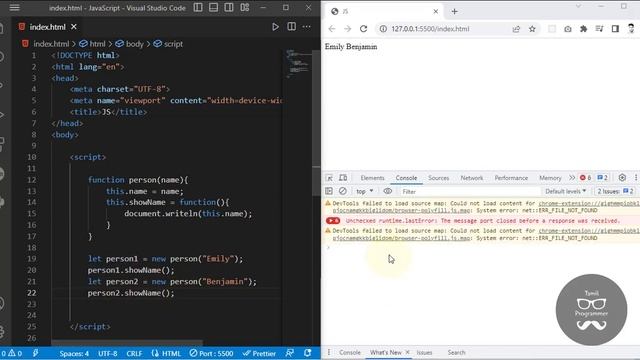The image size is (640, 360).
Task: Open Customize Layout icon in title bar
Action: coord(245,7)
